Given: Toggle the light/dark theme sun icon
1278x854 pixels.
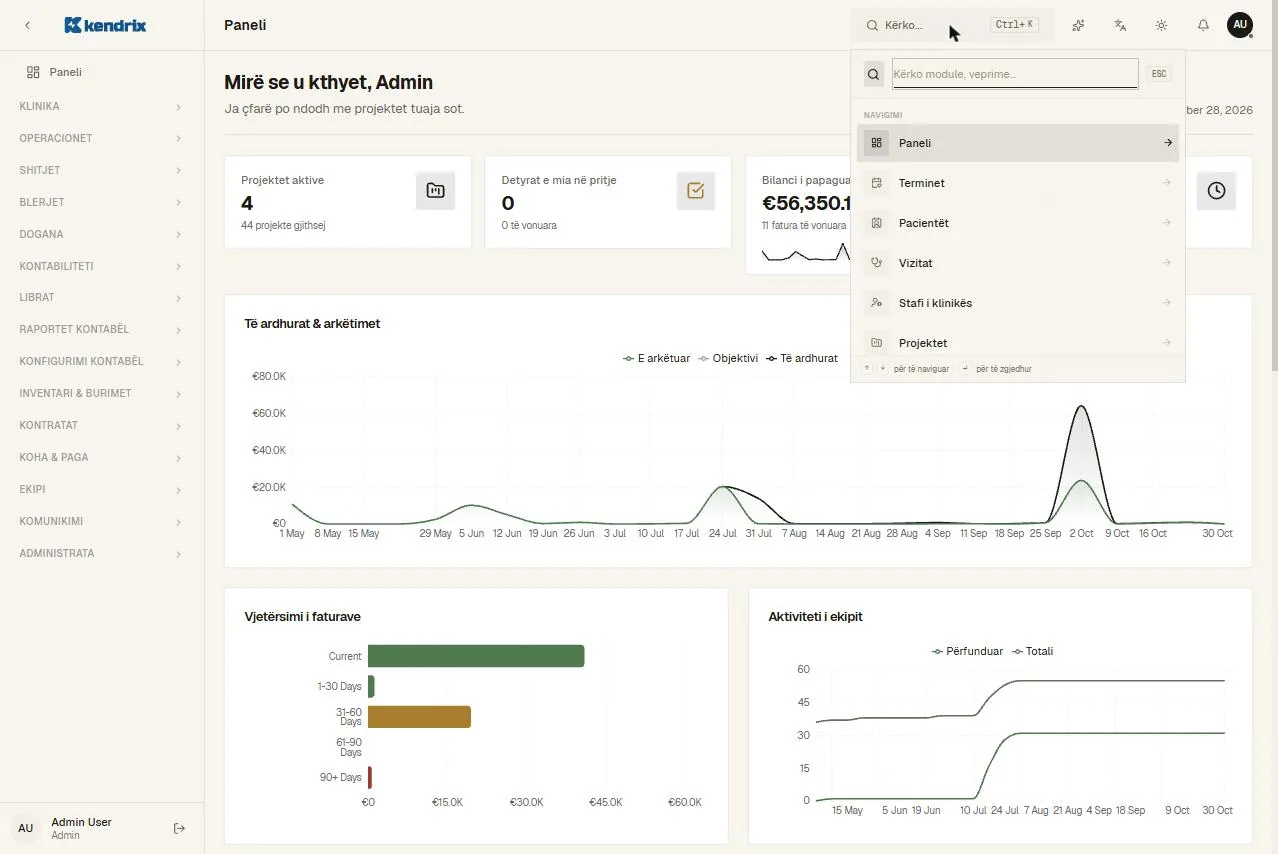Looking at the screenshot, I should 1161,25.
